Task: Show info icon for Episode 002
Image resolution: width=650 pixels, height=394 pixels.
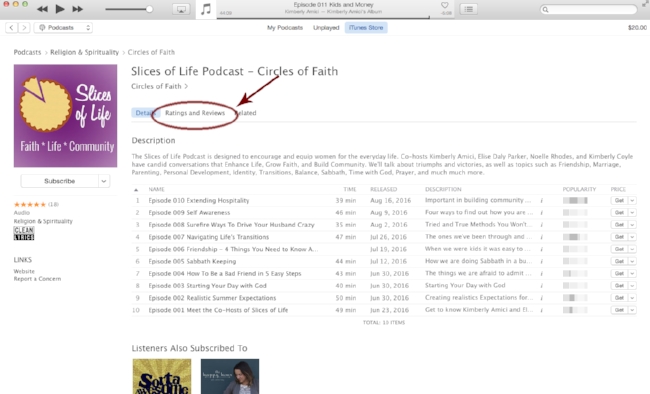Action: coord(541,298)
